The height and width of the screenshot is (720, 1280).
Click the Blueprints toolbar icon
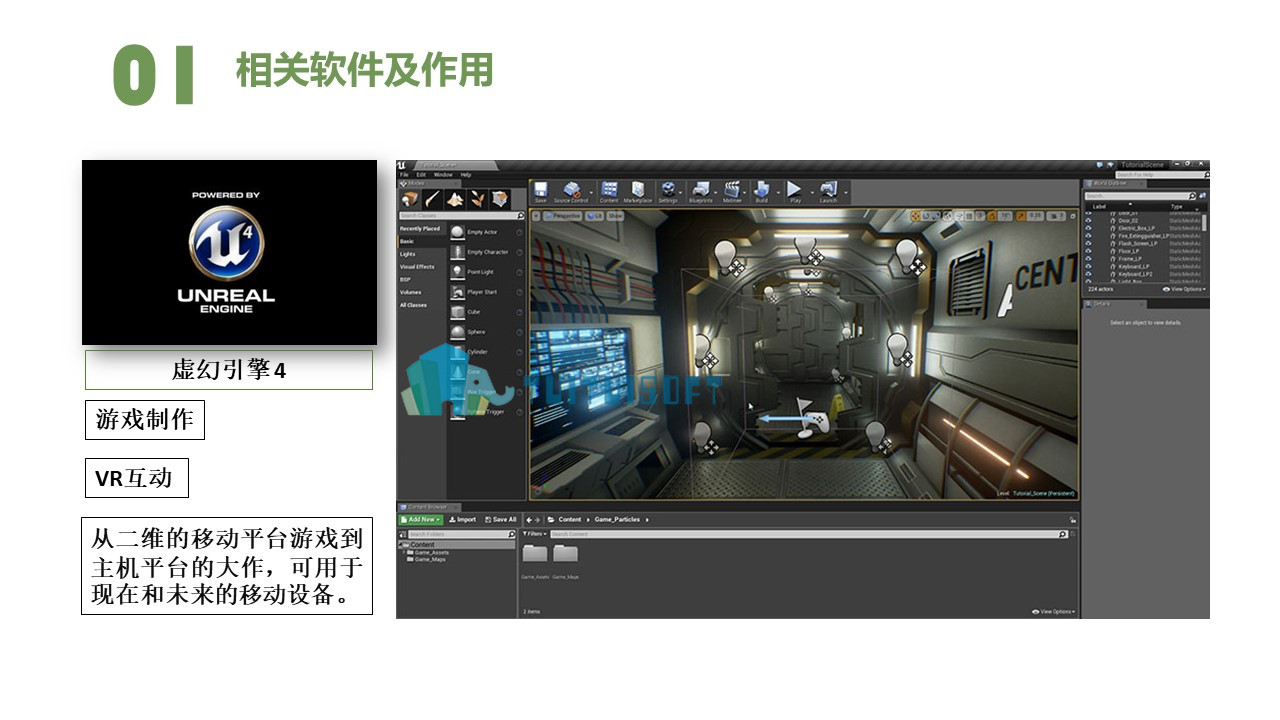click(701, 190)
